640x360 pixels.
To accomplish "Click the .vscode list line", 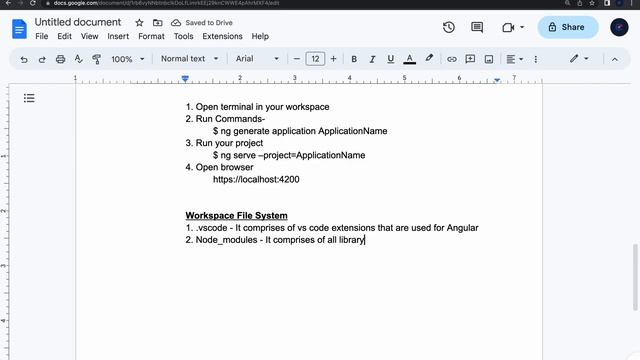I will point(332,228).
